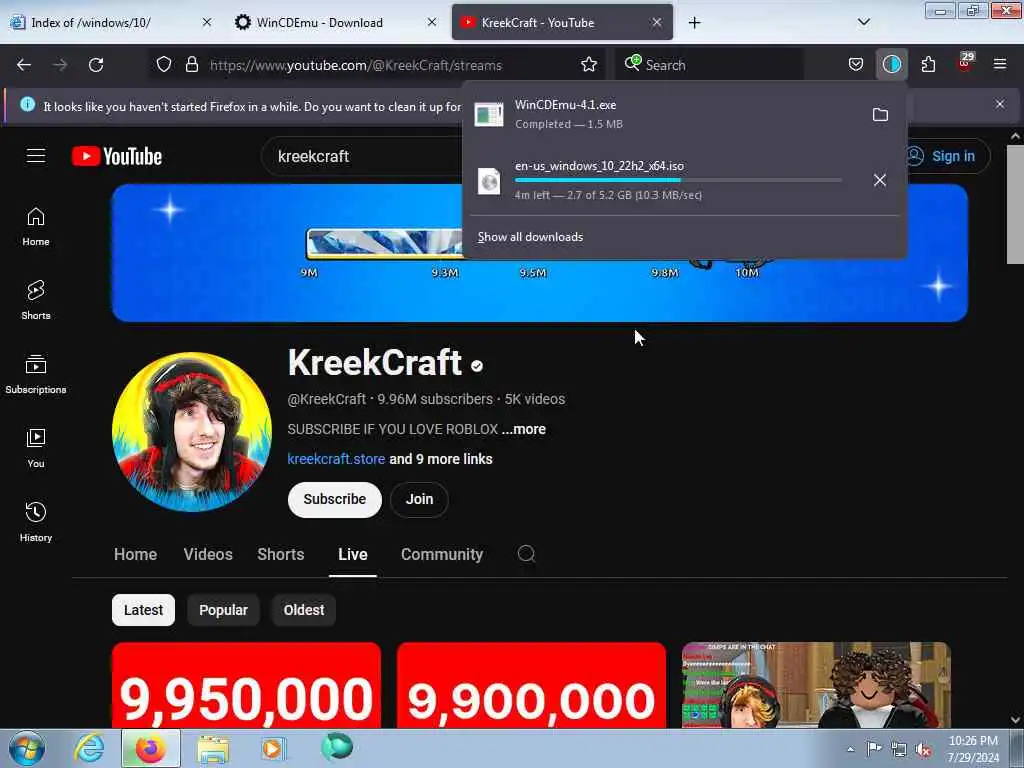Click the URL address bar
1024x768 pixels.
click(x=379, y=65)
